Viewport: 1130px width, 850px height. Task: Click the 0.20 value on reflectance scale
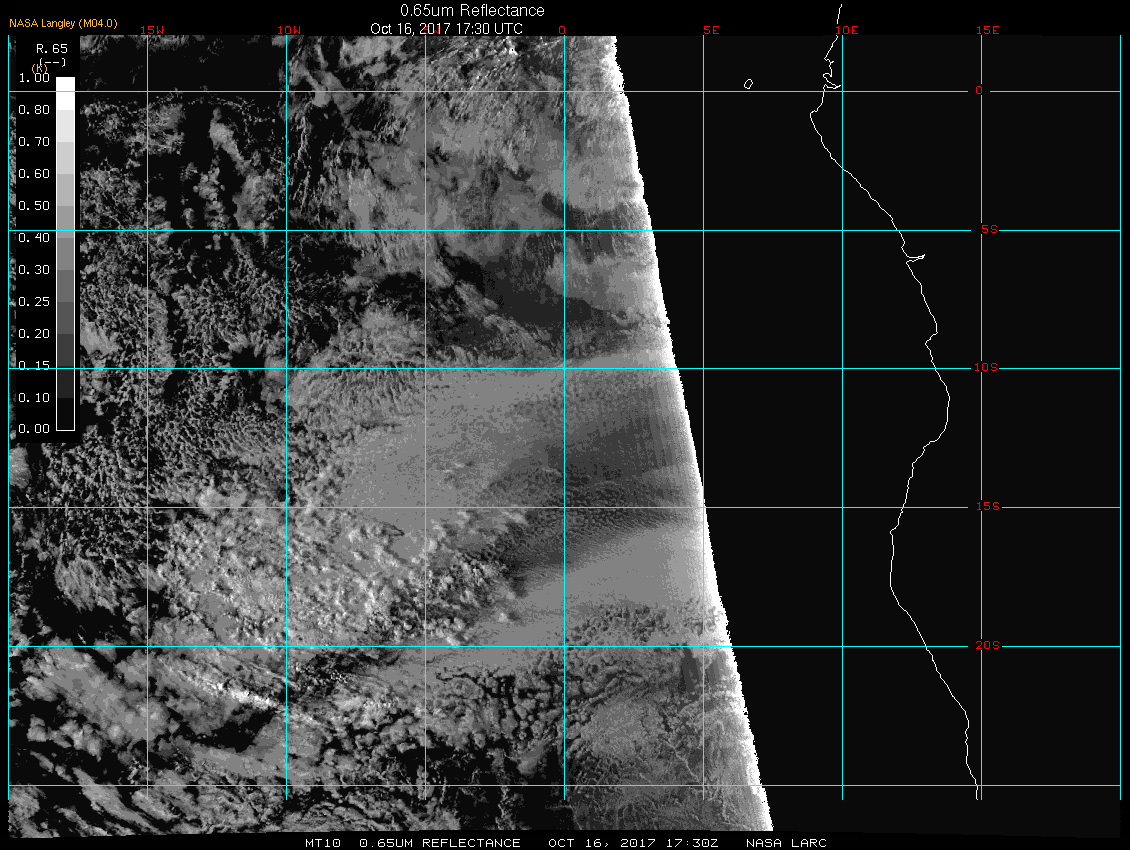34,334
